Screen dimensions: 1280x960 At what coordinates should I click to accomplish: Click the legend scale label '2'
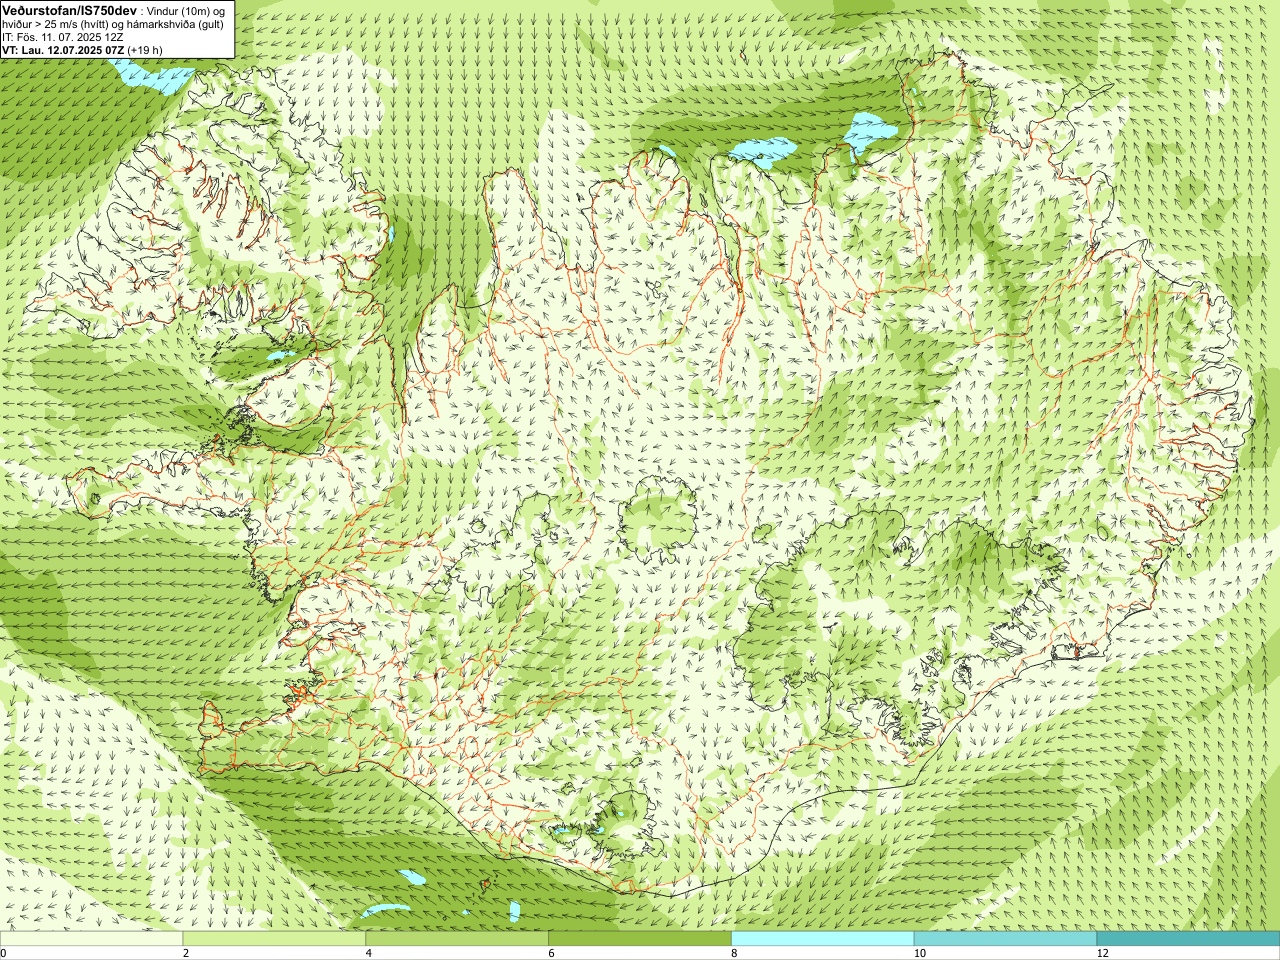(186, 953)
